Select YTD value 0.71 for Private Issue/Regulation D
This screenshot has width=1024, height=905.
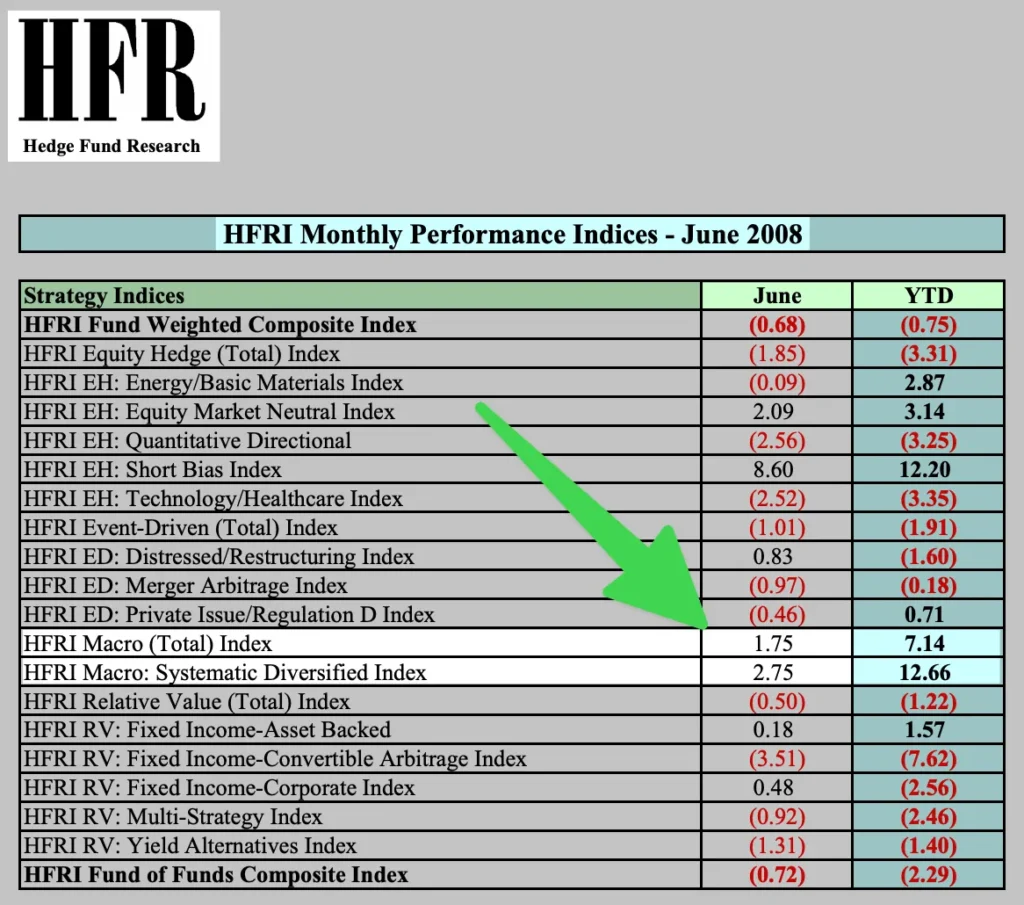tap(925, 614)
